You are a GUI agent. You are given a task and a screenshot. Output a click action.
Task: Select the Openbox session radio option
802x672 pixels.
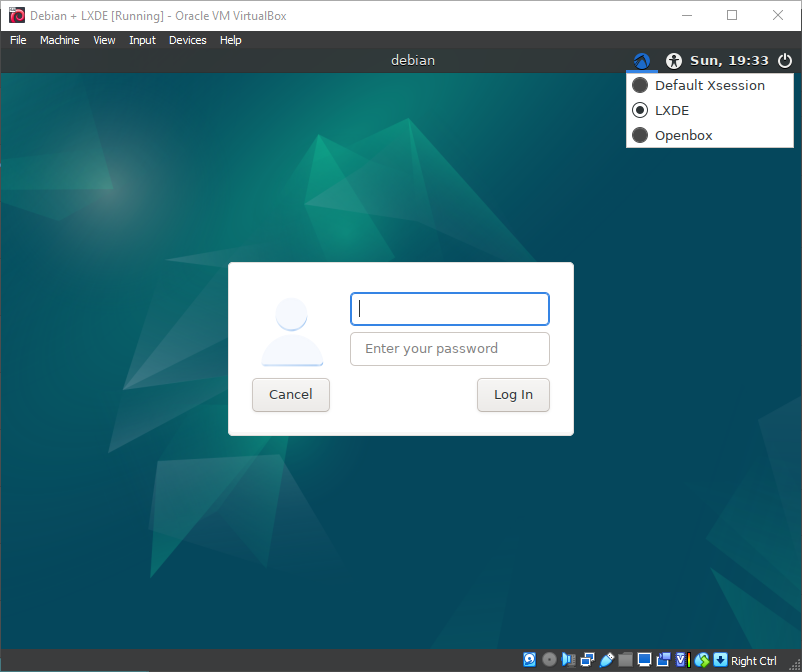[641, 135]
